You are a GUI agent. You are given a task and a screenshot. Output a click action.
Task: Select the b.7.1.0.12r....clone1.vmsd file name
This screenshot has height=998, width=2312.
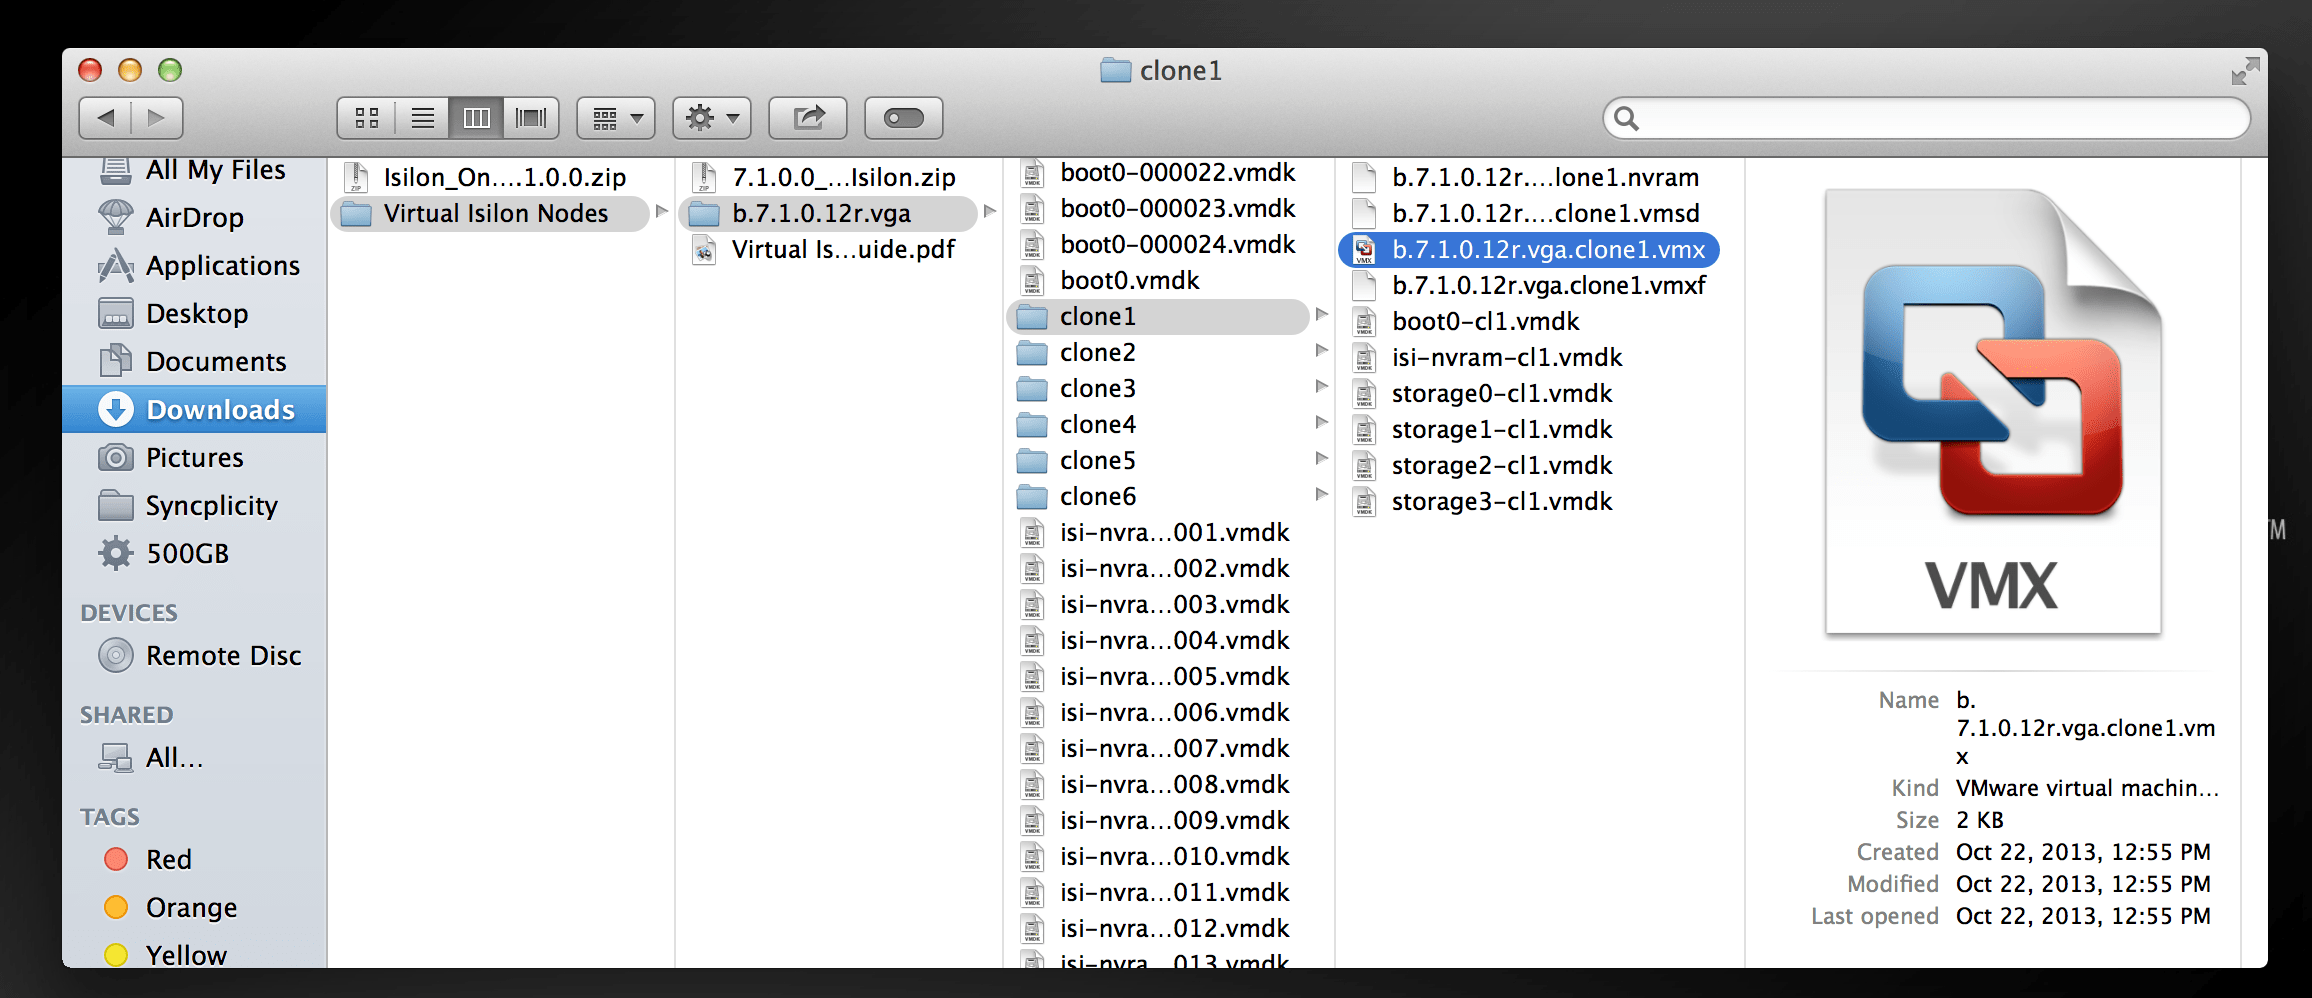tap(1546, 213)
